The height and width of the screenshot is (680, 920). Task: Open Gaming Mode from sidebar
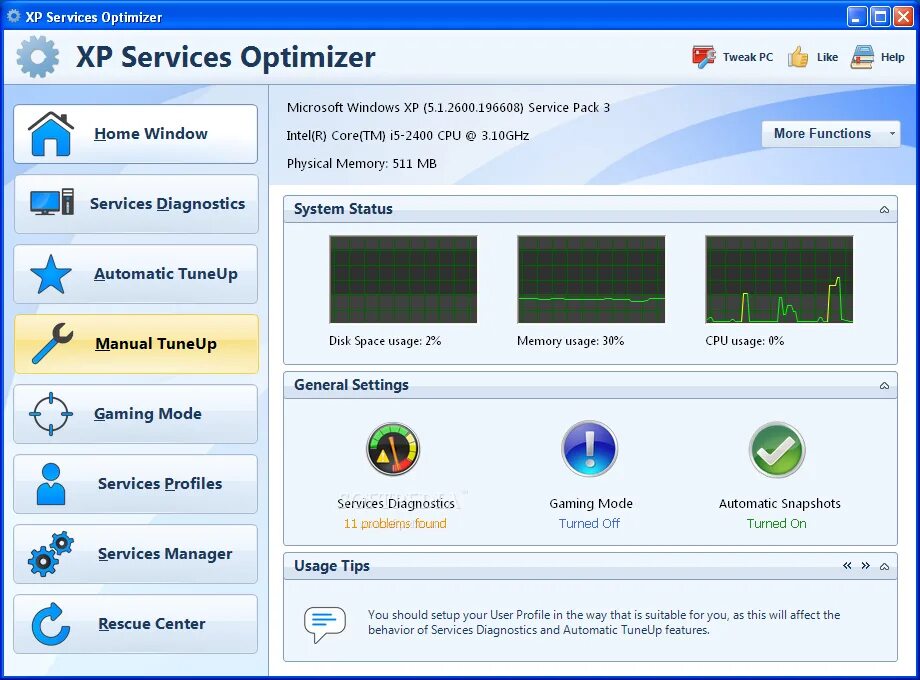click(136, 414)
